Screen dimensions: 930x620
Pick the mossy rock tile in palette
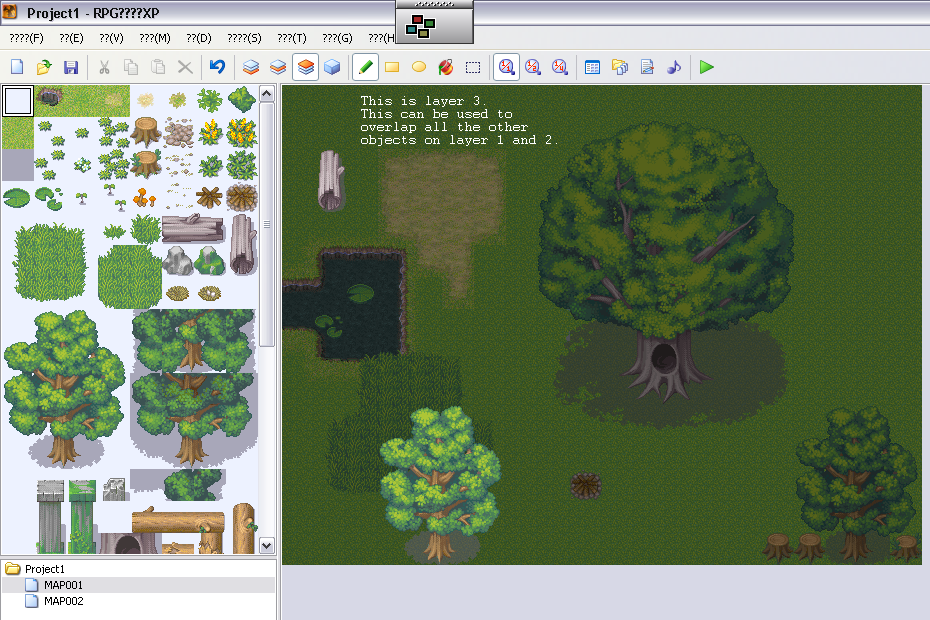[210, 261]
